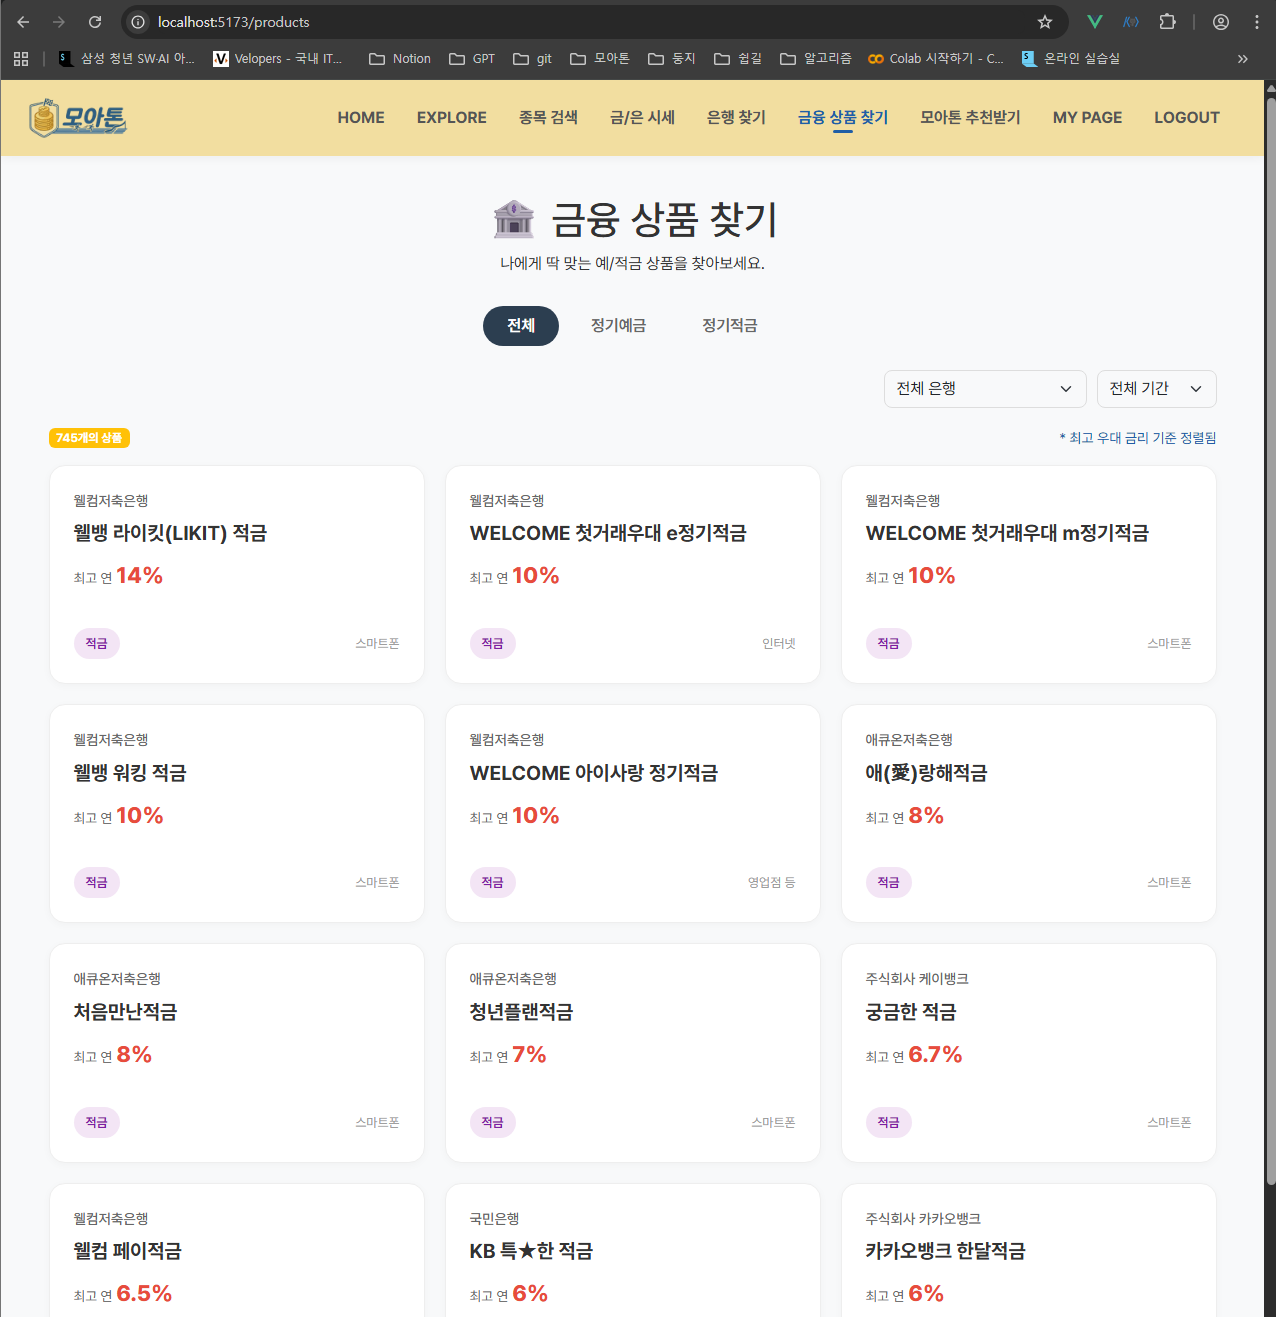Expand the 전체 기간 dropdown

(1155, 389)
